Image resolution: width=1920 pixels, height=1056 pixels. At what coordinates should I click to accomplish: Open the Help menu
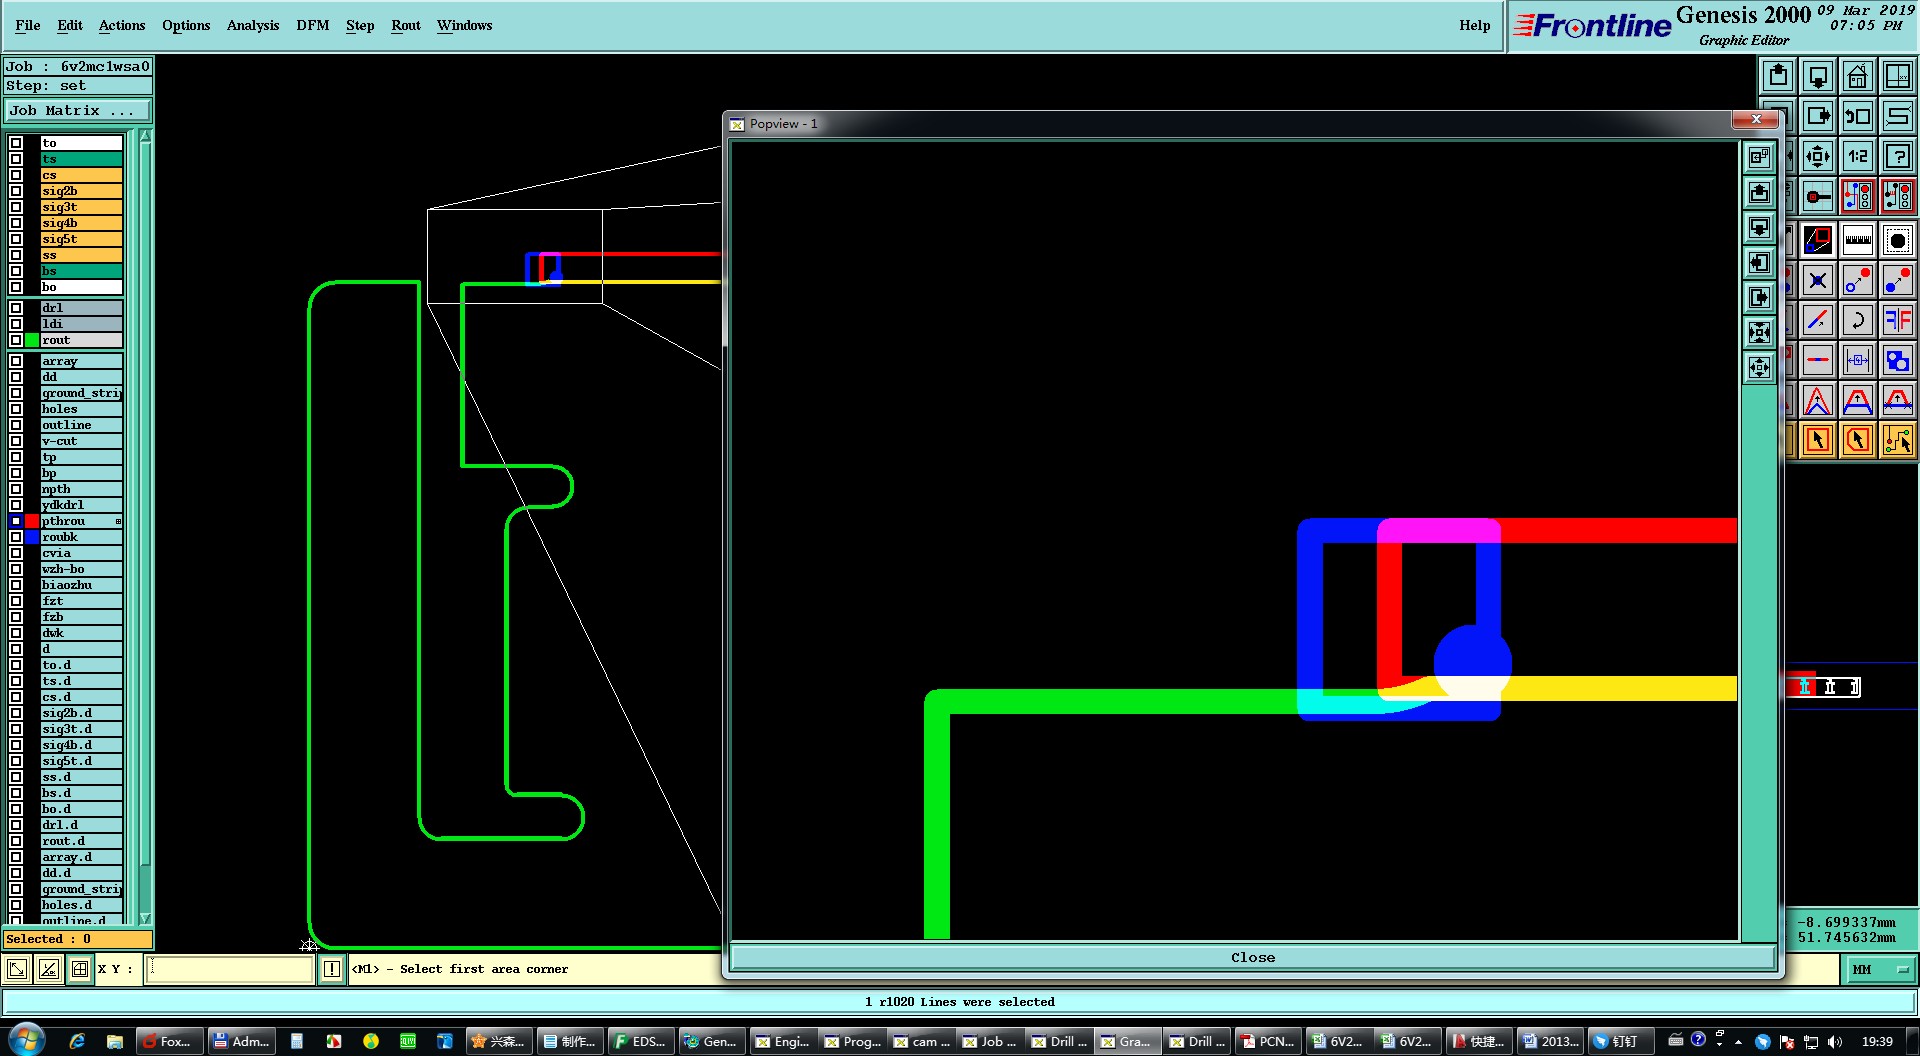(1474, 25)
